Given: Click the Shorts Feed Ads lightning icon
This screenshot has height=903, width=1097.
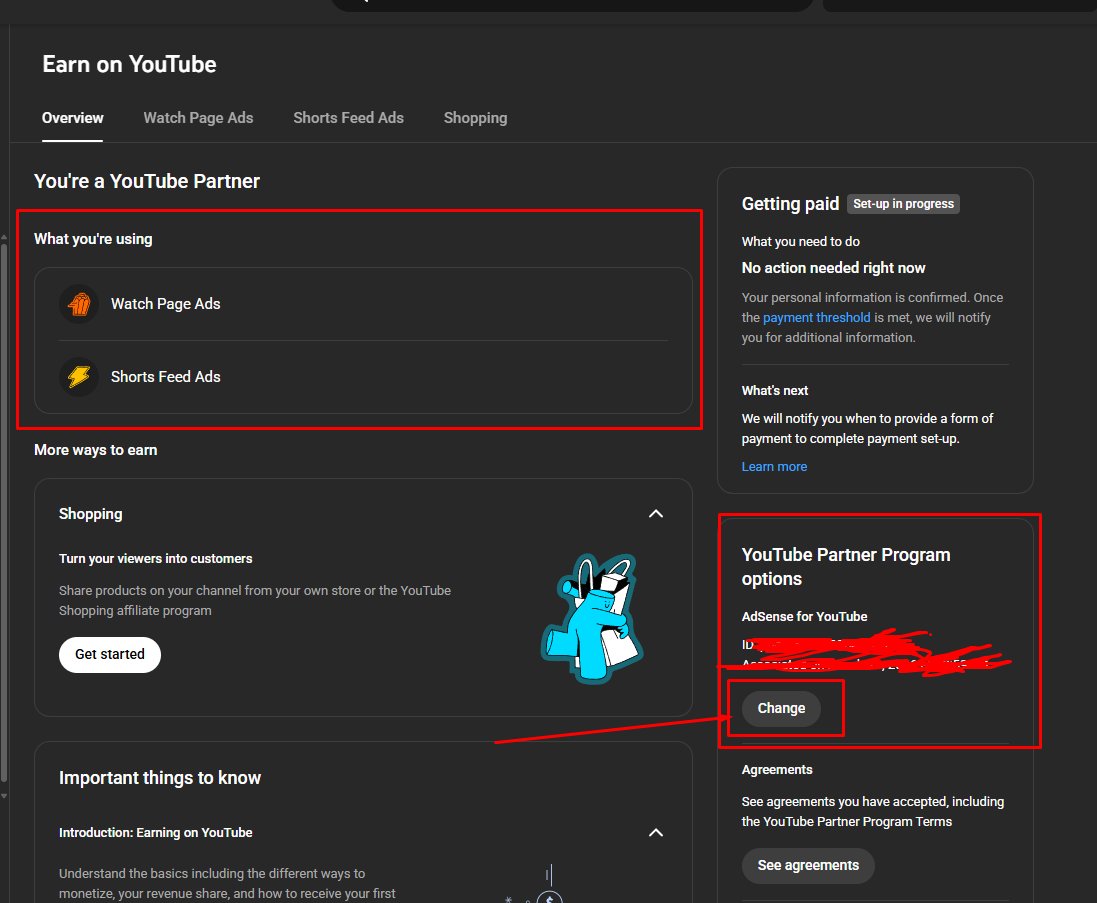Looking at the screenshot, I should tap(79, 377).
